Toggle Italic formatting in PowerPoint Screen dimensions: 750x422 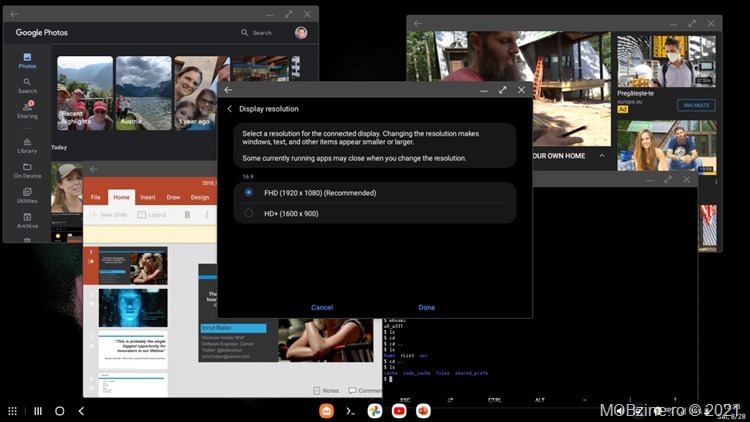[207, 215]
